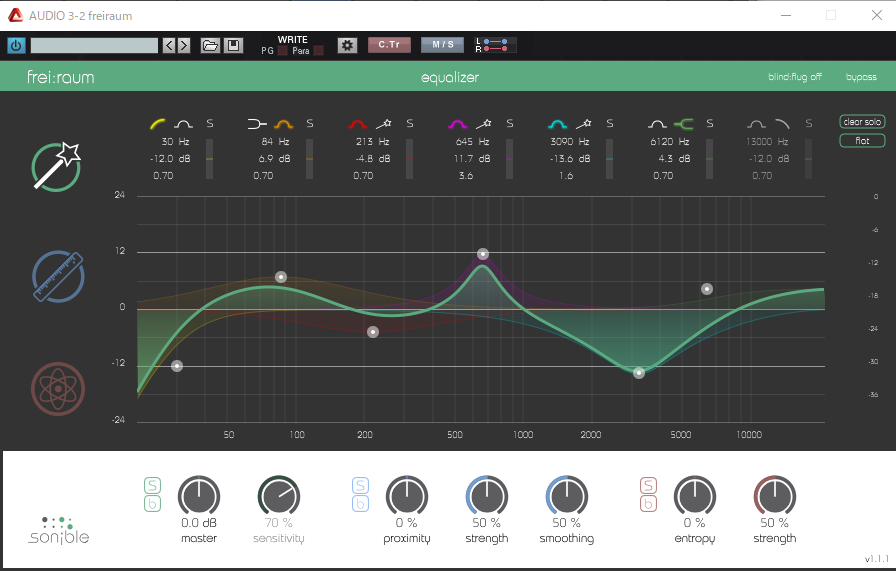Click the M/S mode button
Viewport: 896px width, 571px height.
[442, 45]
